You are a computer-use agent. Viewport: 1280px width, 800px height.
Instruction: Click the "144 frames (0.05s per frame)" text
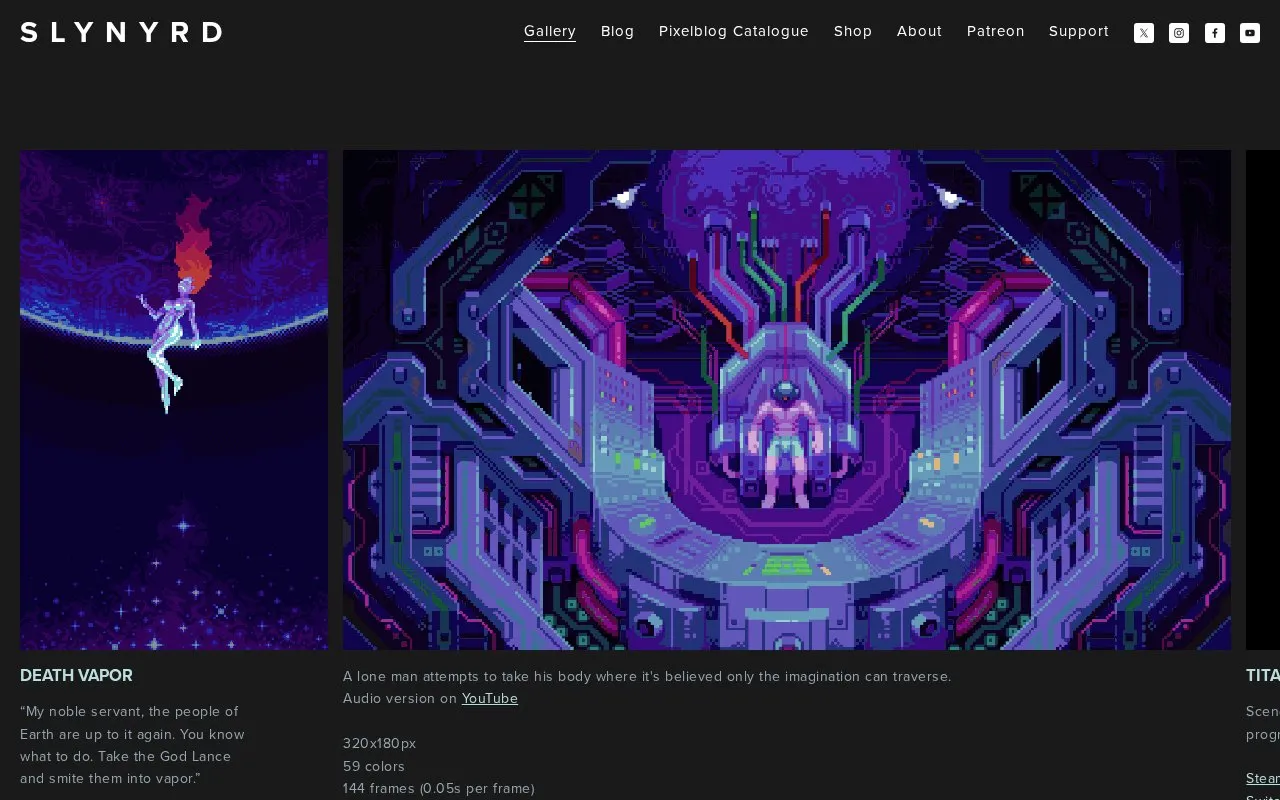coord(439,789)
